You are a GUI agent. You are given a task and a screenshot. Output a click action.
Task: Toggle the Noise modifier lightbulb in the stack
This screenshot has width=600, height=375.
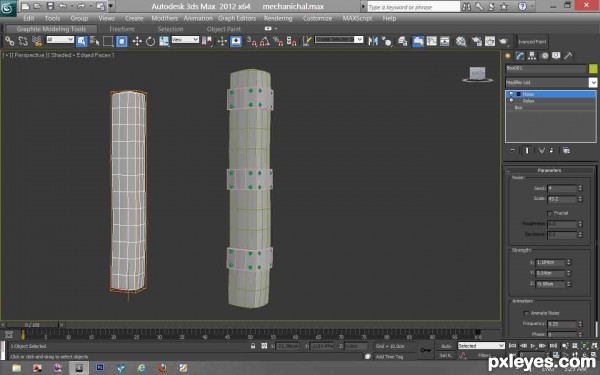(x=512, y=94)
